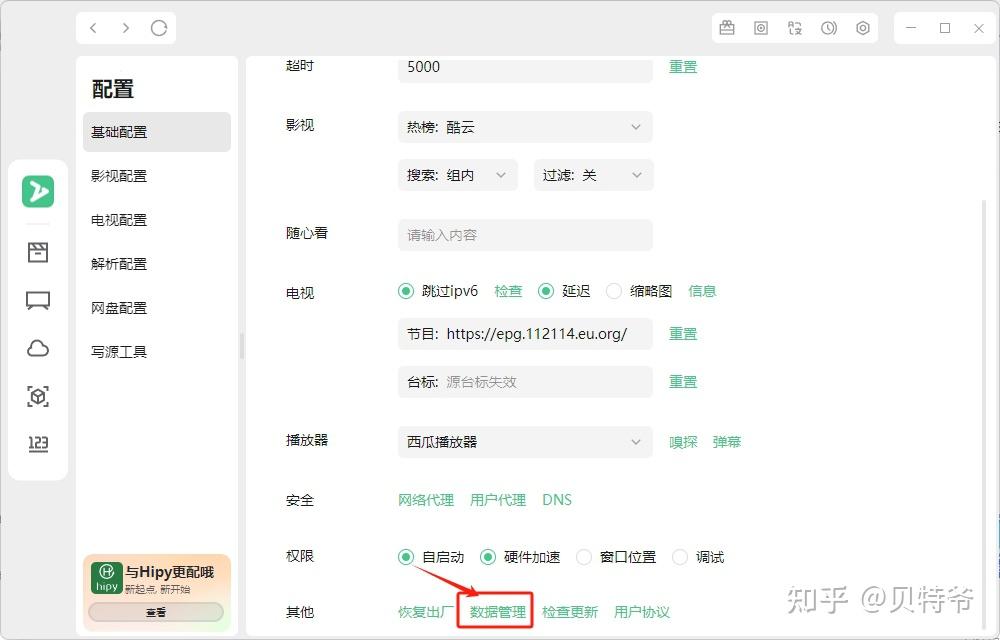Click the 重置 link next to 台标
1000x640 pixels.
click(x=683, y=381)
